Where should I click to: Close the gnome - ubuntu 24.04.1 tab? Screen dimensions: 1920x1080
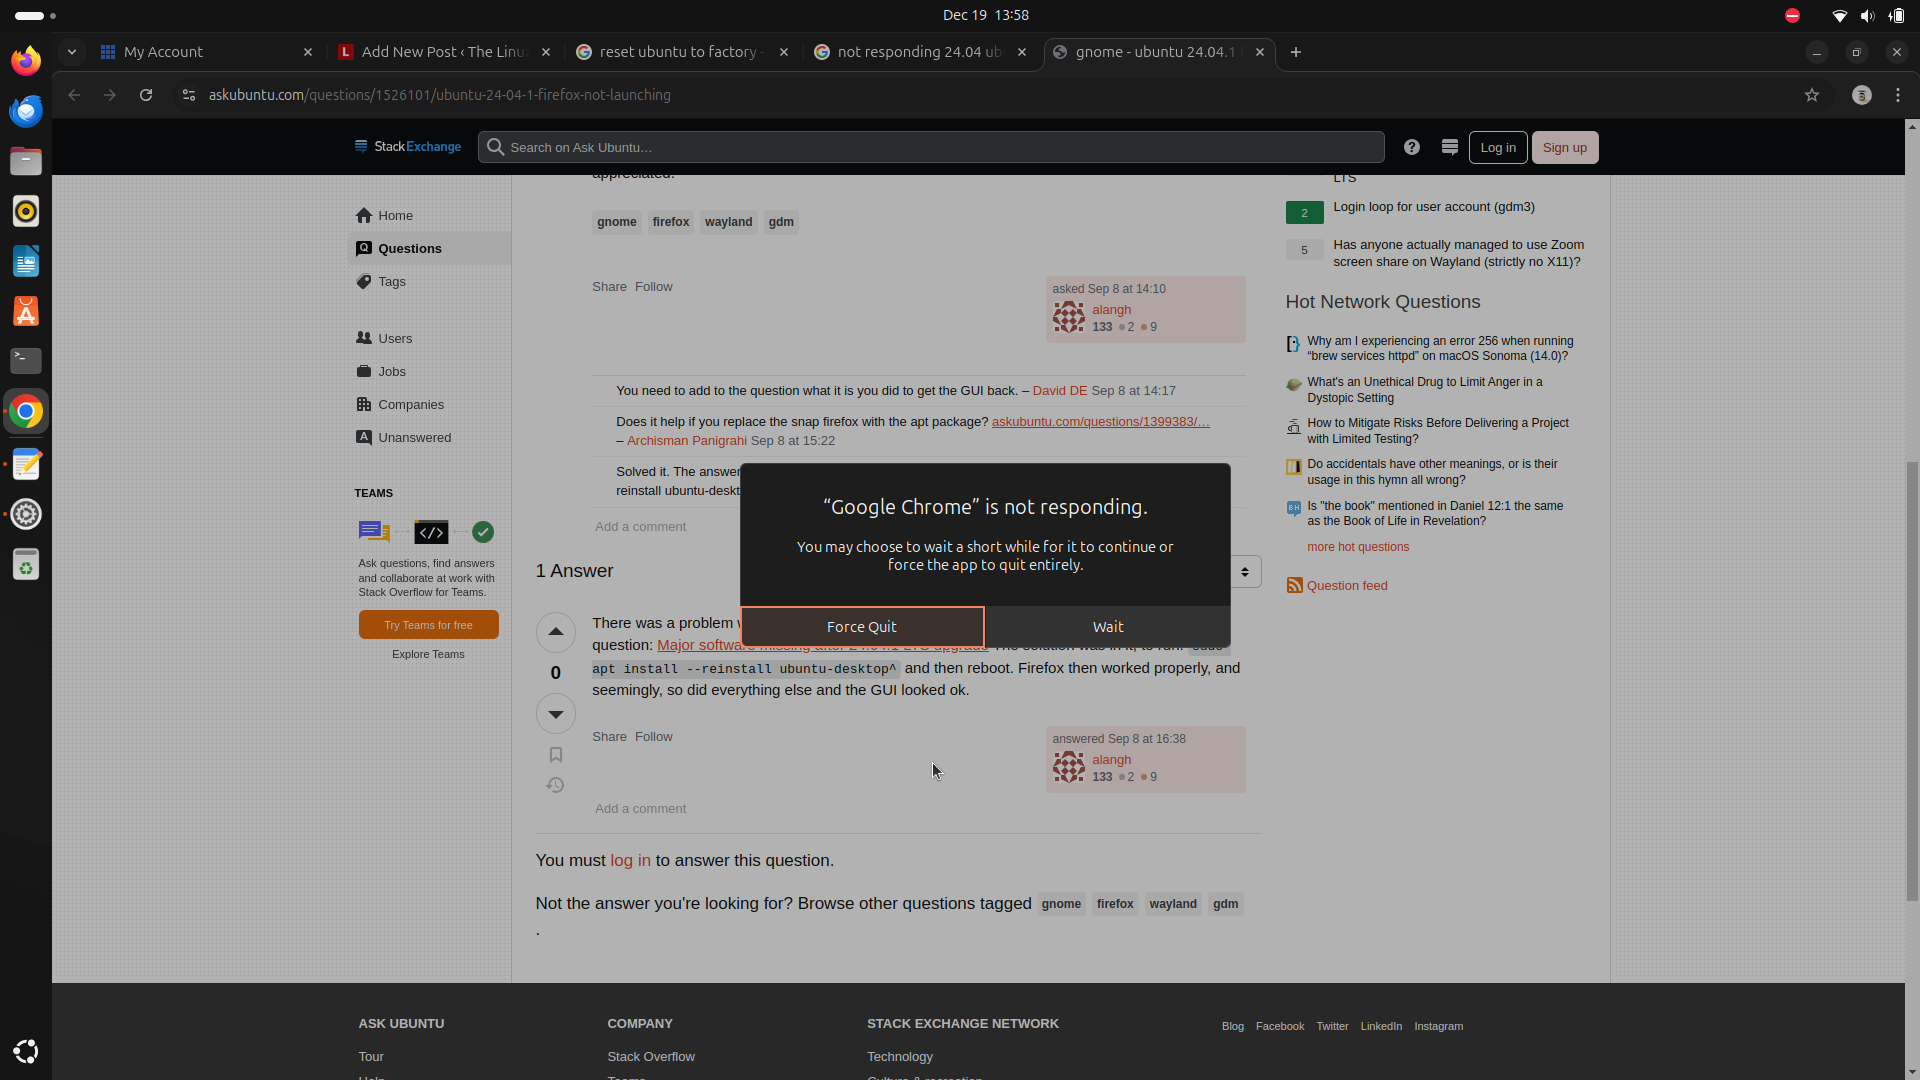(1260, 52)
